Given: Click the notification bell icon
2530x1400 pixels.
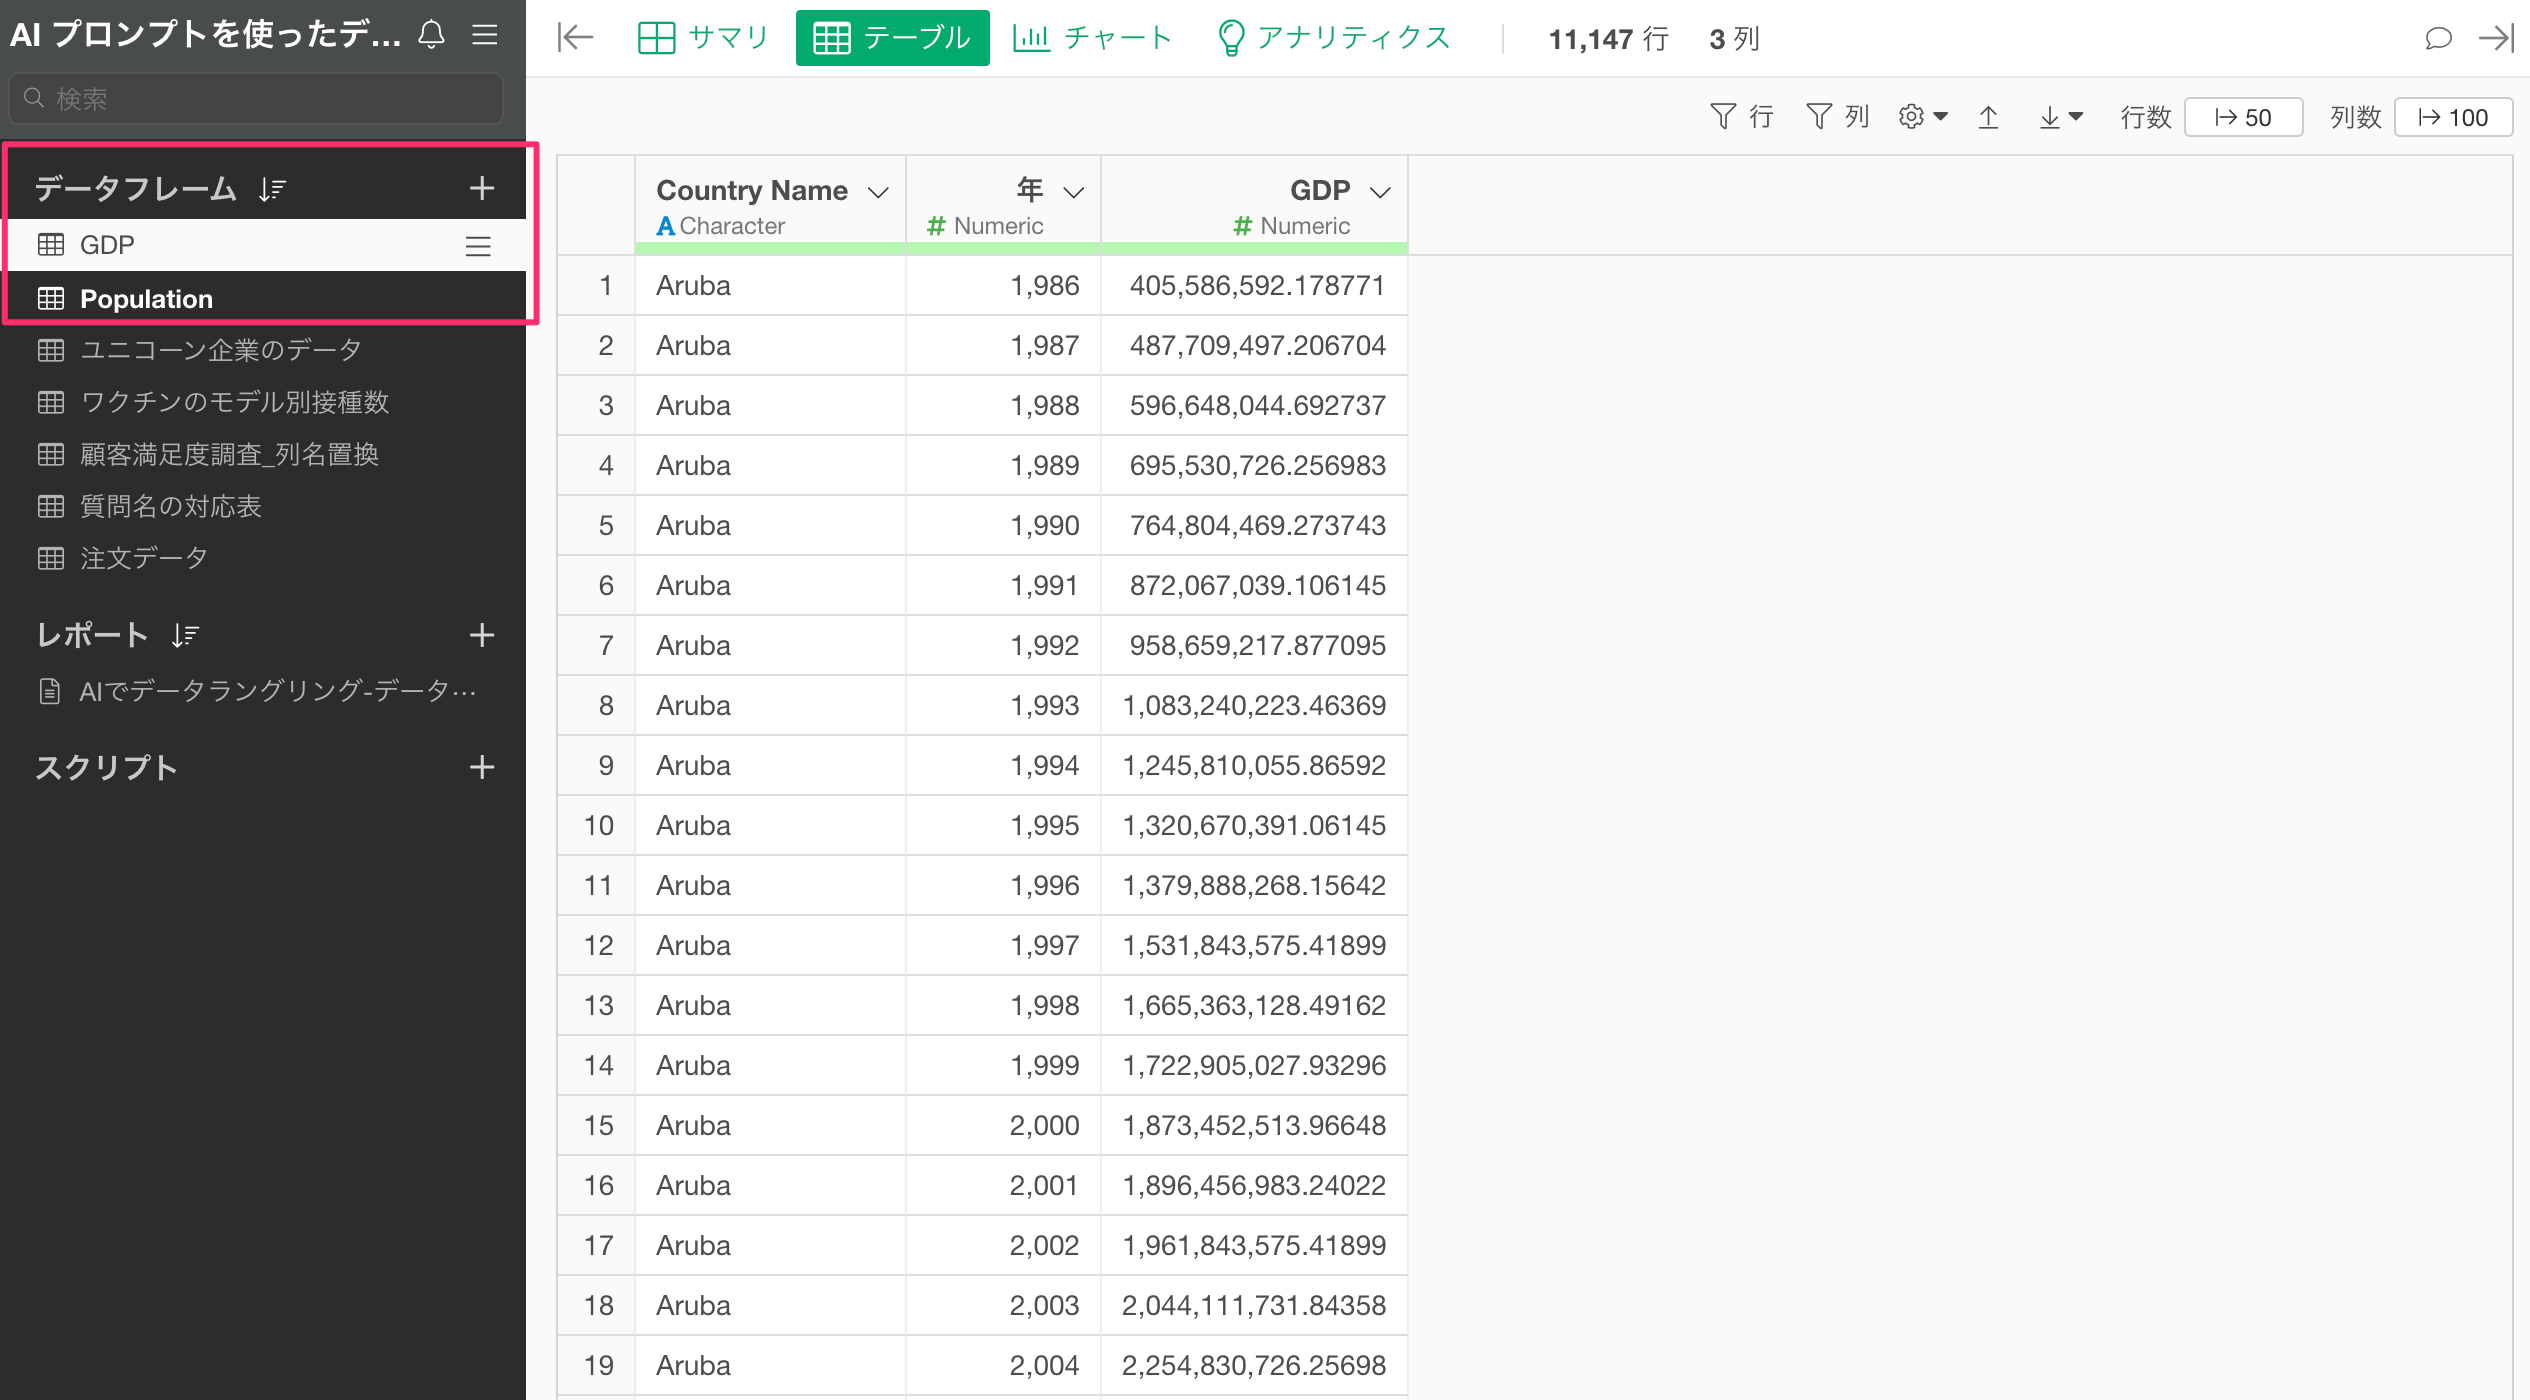Looking at the screenshot, I should tap(431, 35).
